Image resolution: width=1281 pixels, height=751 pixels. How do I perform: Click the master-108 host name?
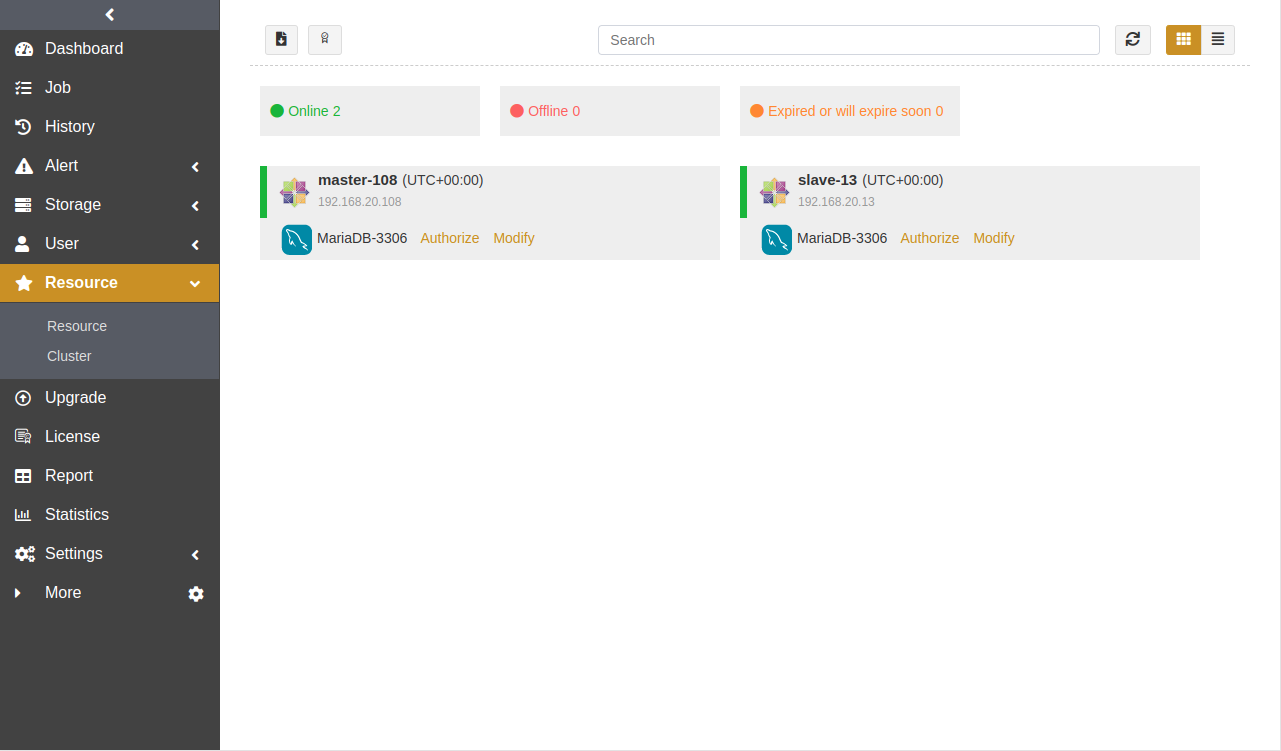(357, 180)
